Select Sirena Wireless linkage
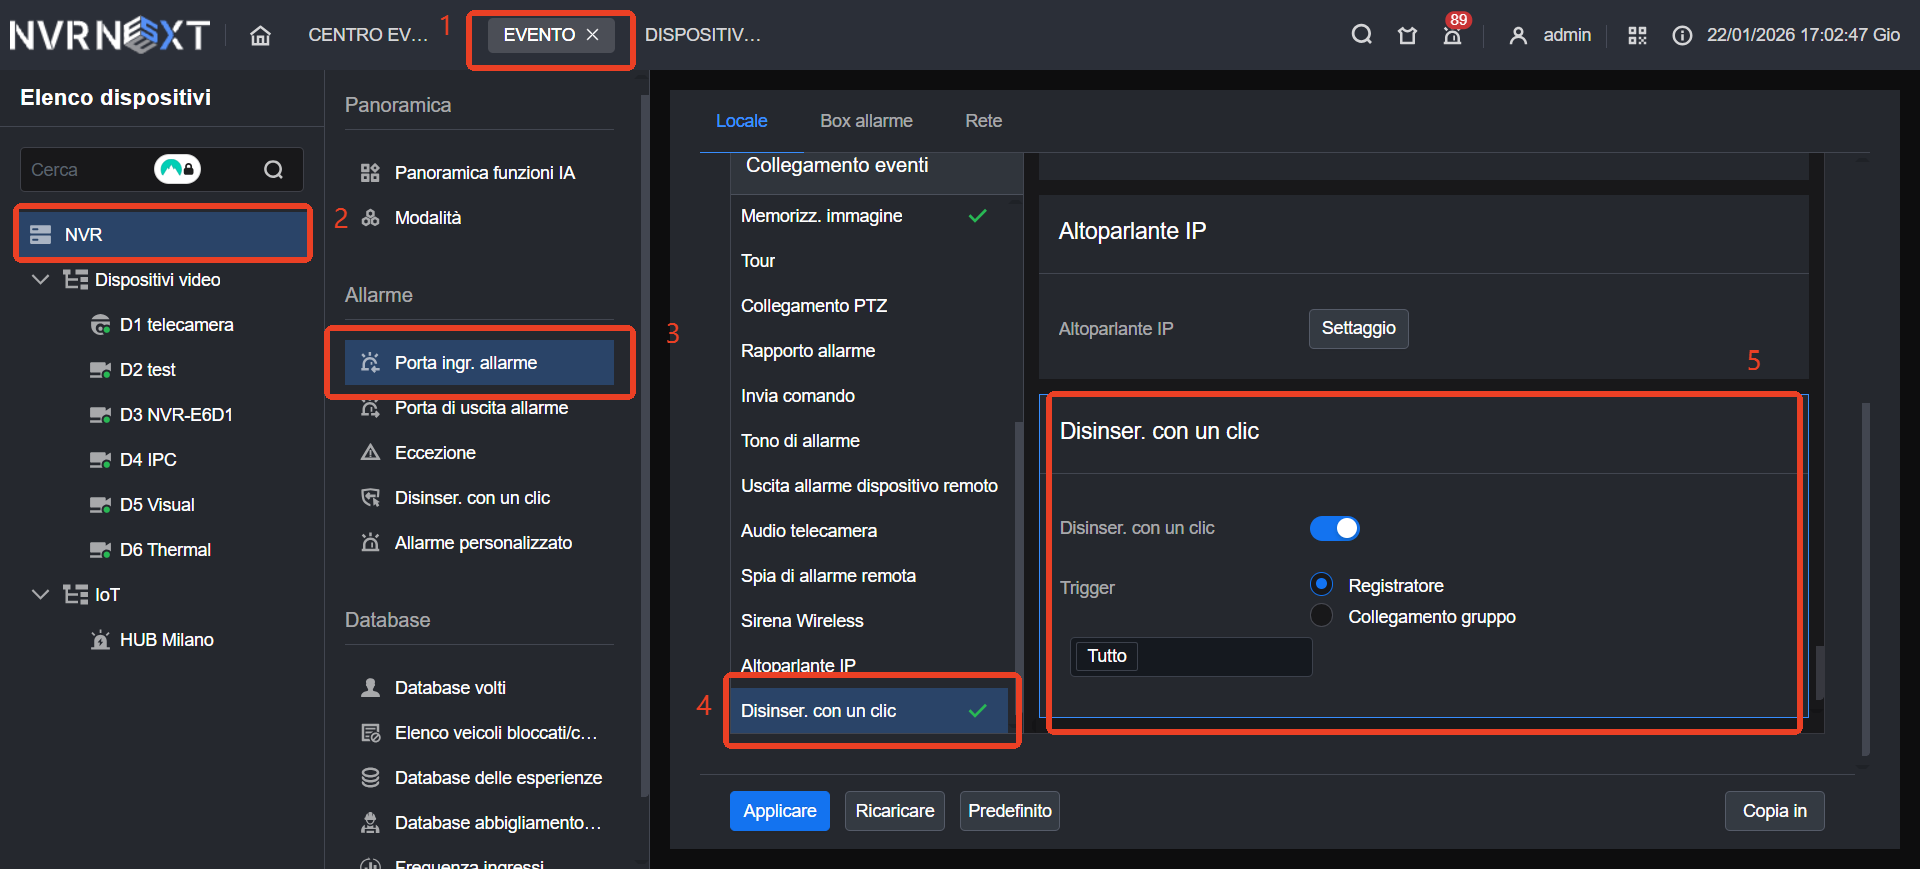This screenshot has width=1920, height=869. 870,621
